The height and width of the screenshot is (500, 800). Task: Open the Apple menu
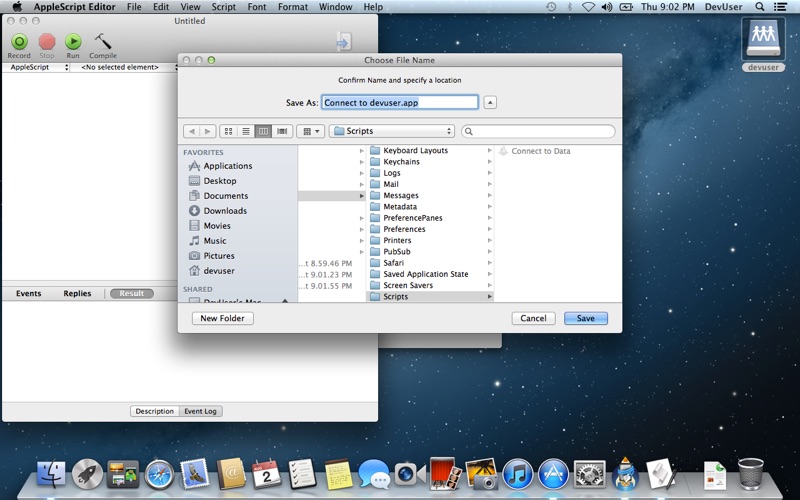click(17, 7)
